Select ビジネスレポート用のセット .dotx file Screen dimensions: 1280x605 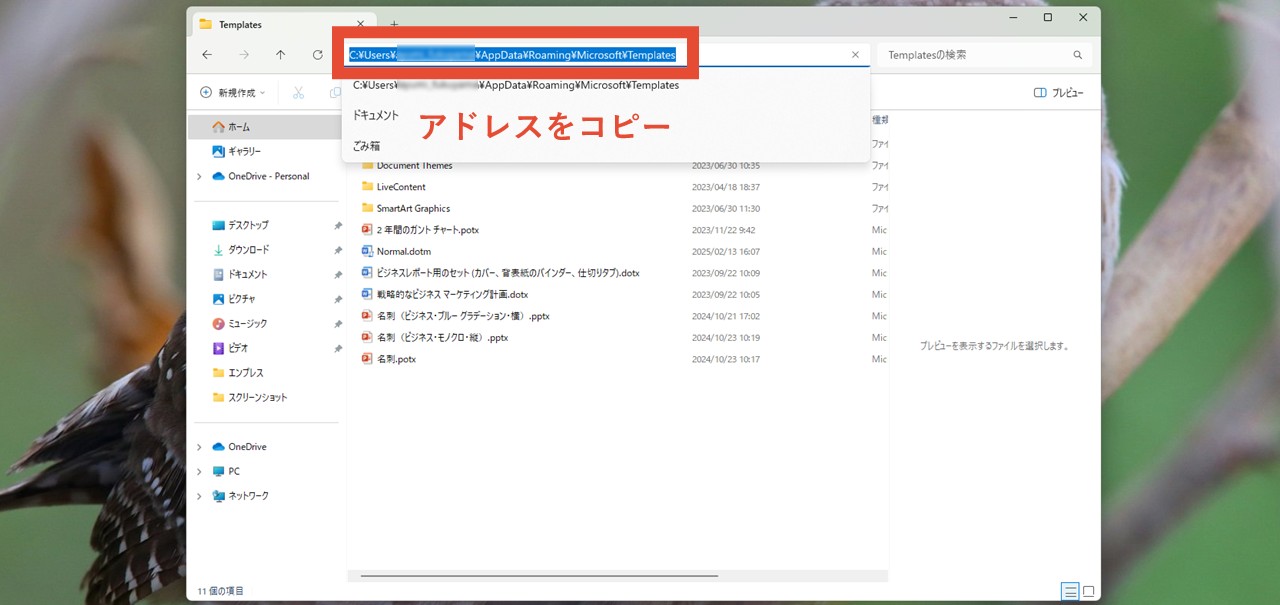(x=508, y=273)
